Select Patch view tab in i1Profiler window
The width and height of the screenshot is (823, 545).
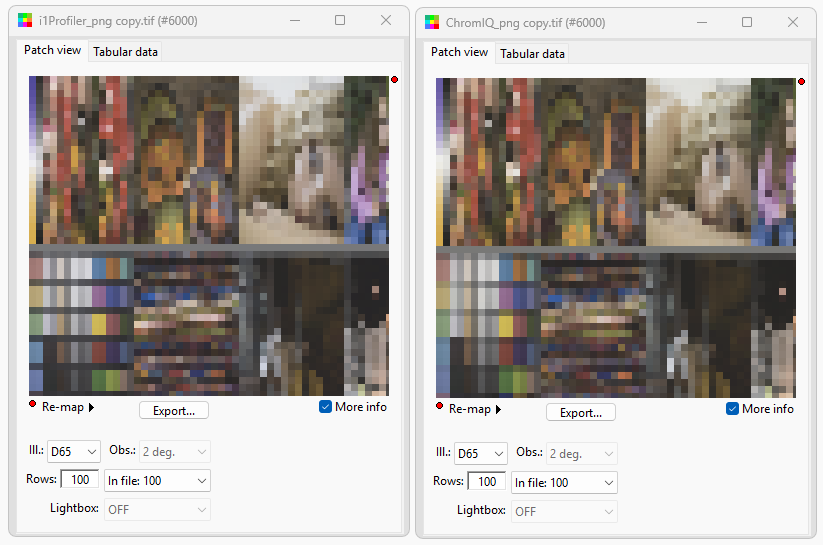[52, 50]
